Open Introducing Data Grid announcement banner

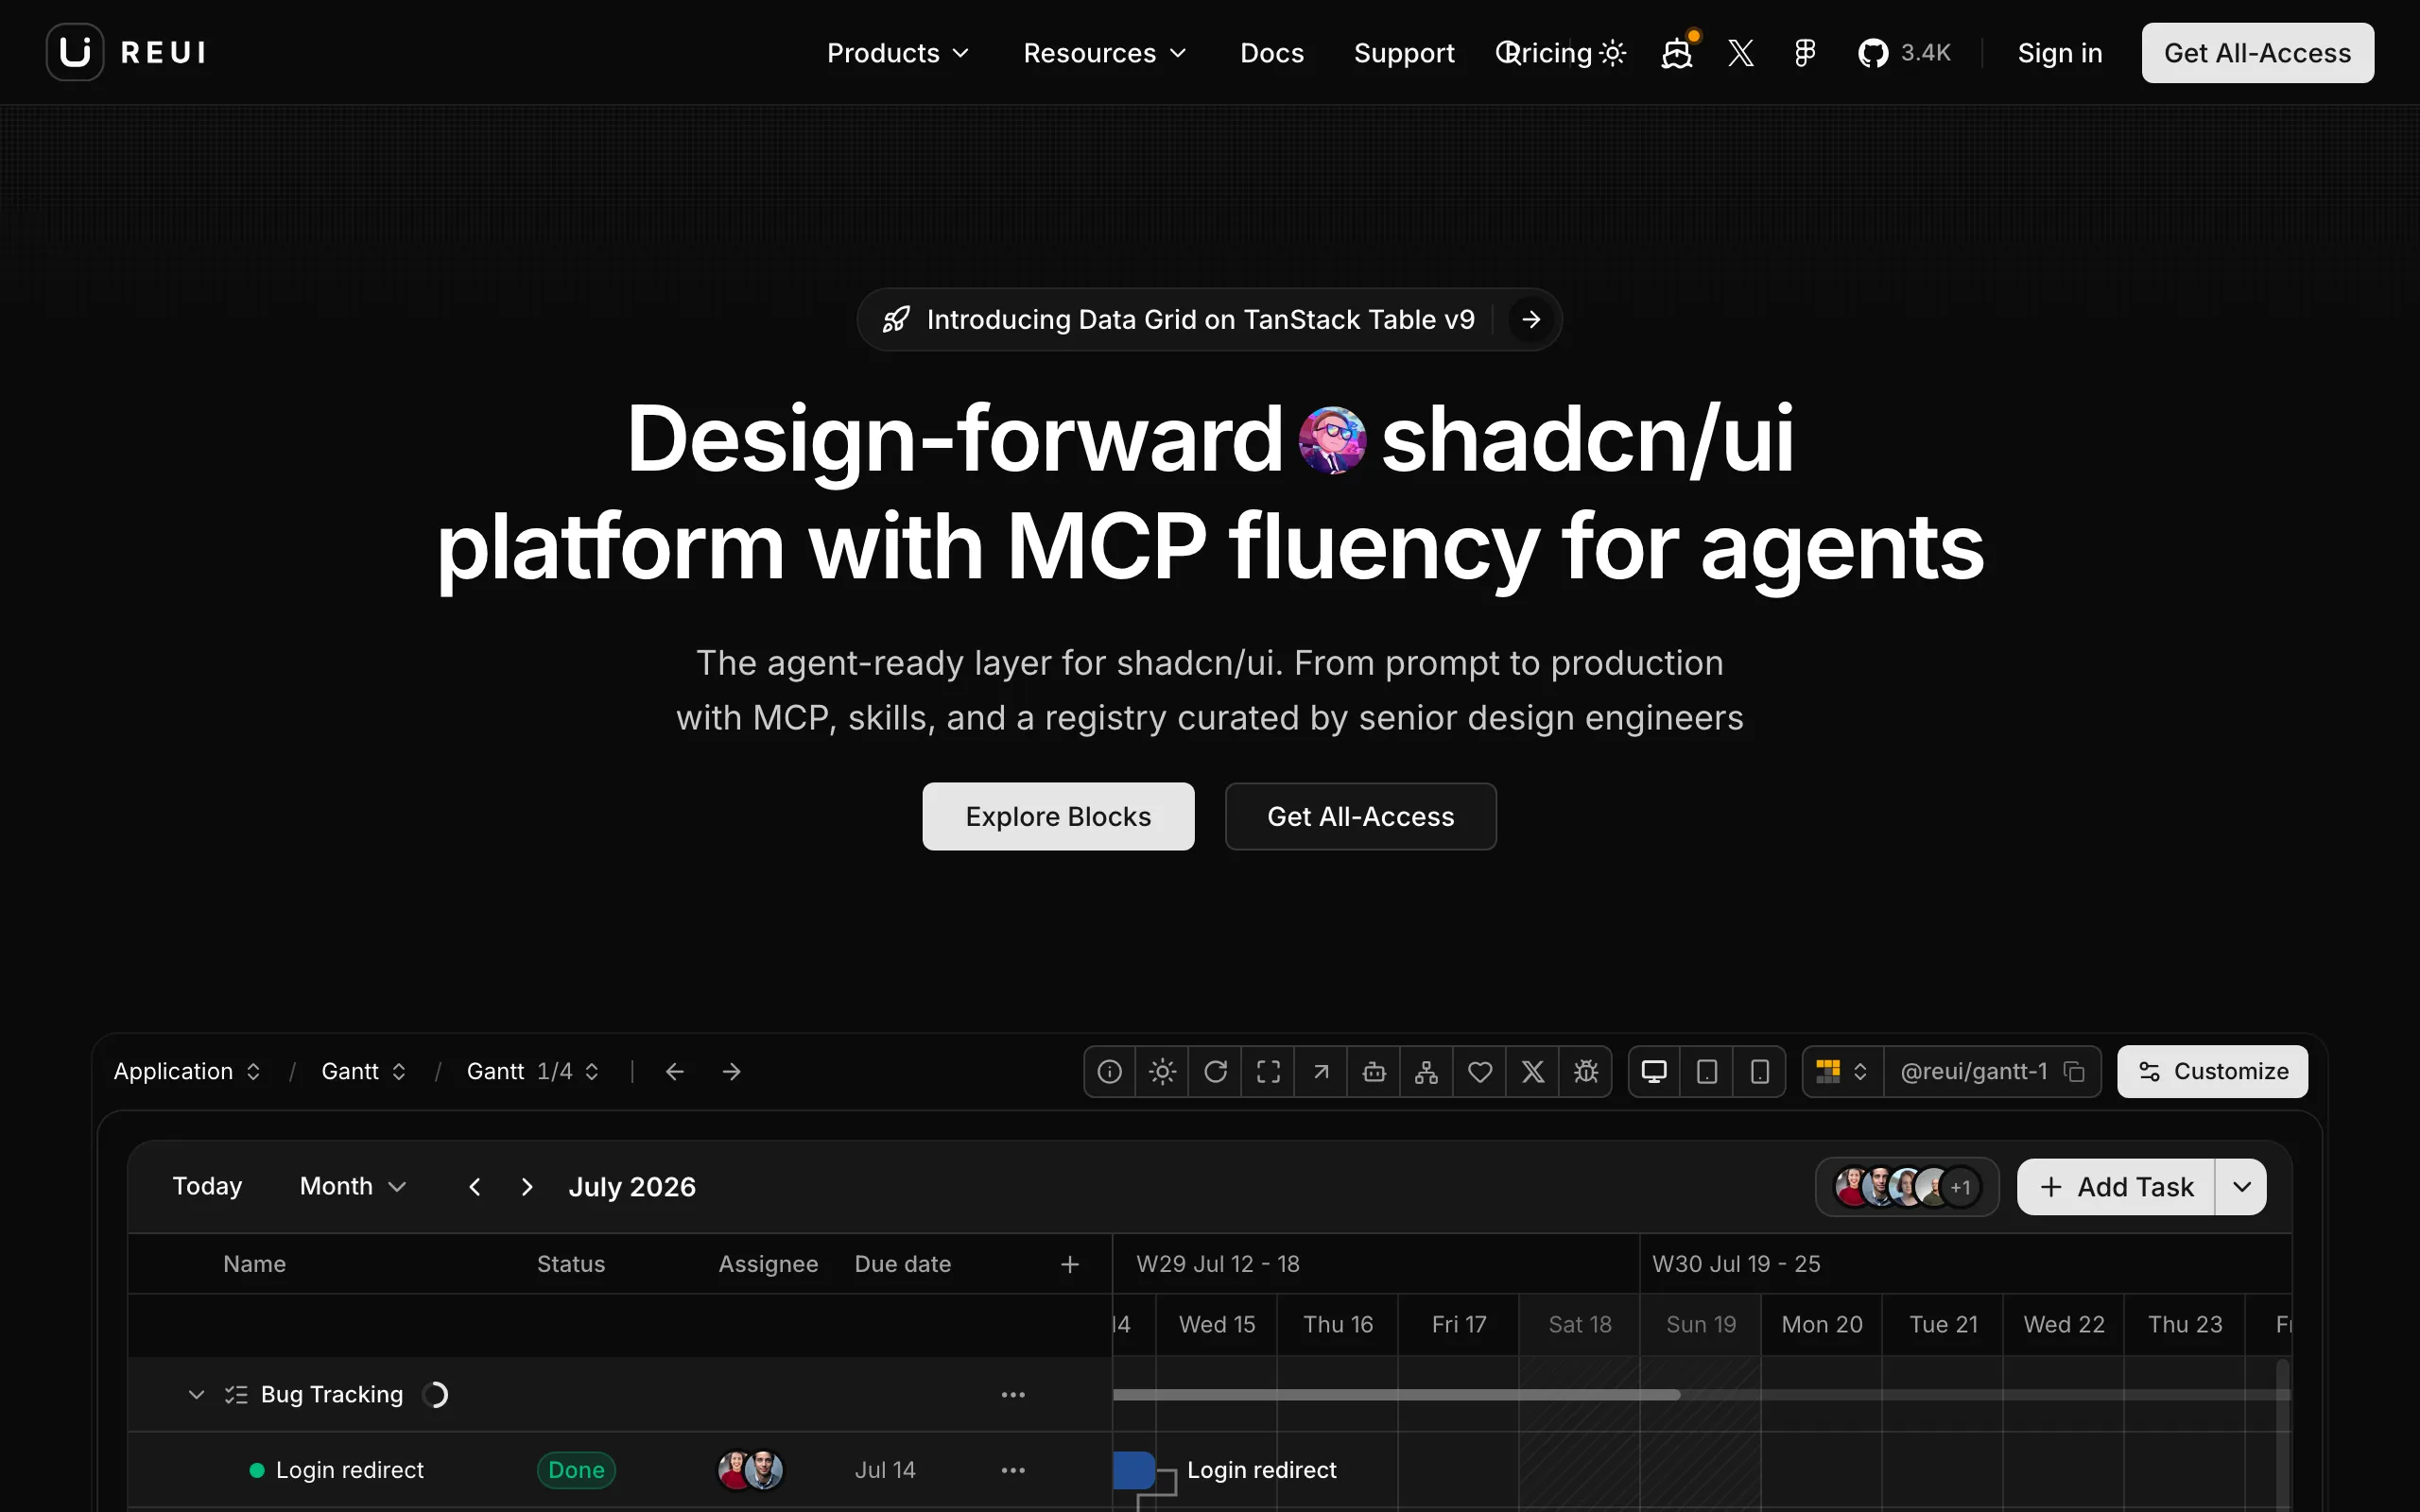tap(1209, 319)
